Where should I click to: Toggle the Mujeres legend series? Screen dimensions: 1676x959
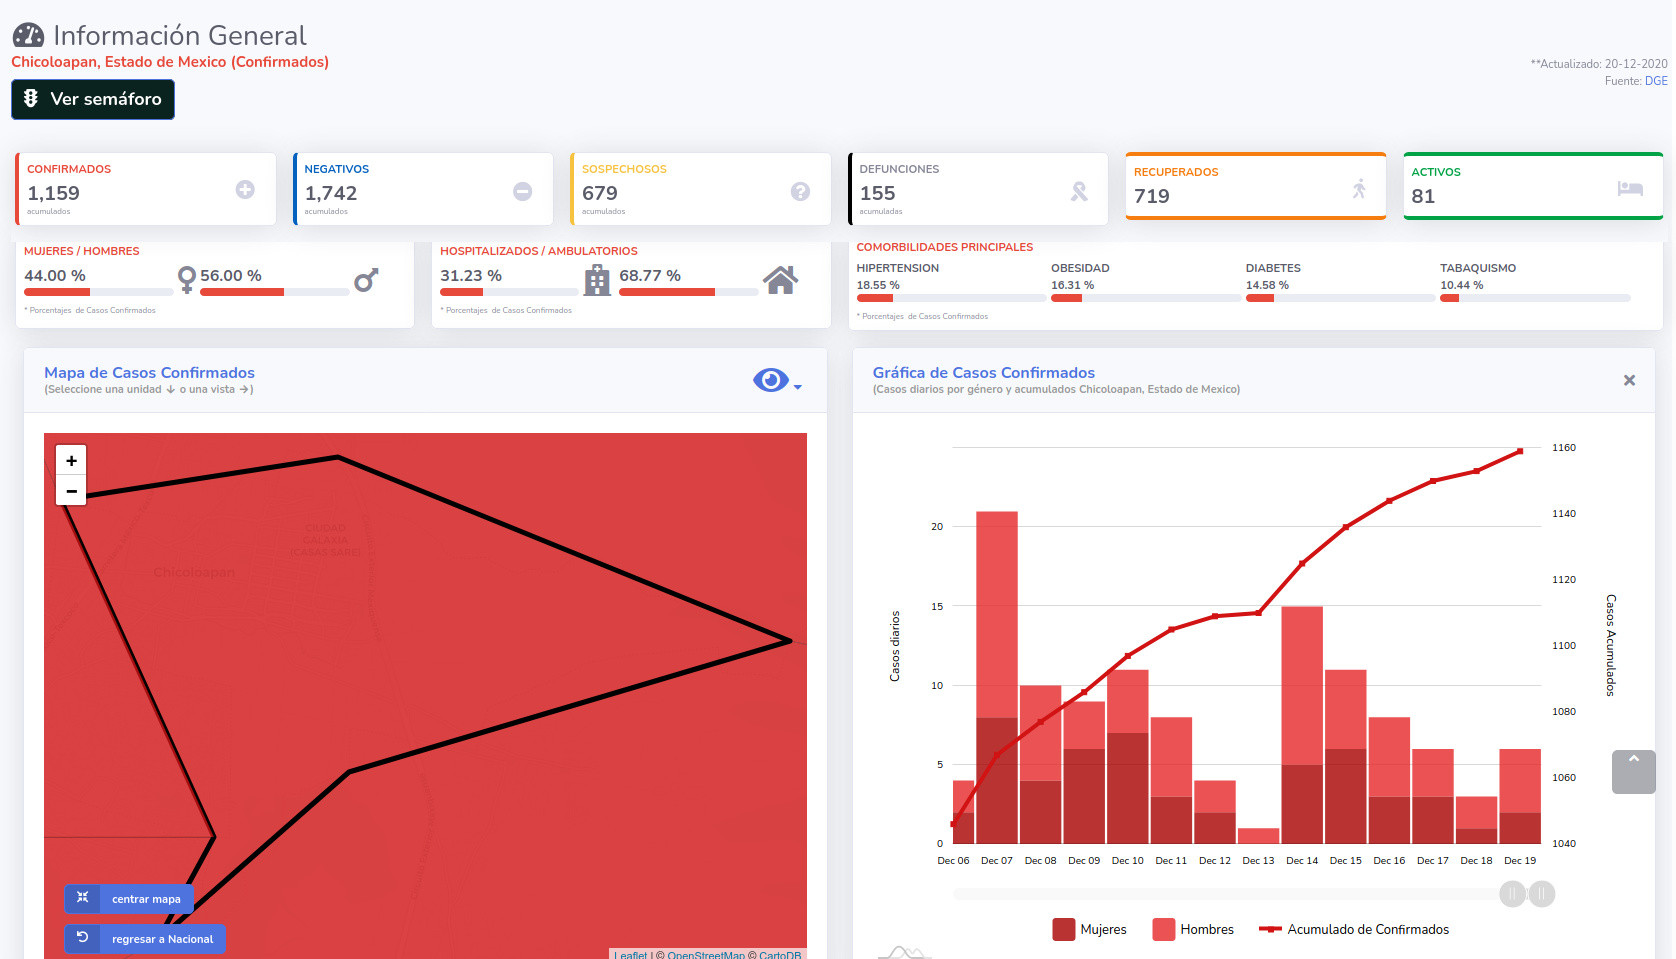(1089, 930)
